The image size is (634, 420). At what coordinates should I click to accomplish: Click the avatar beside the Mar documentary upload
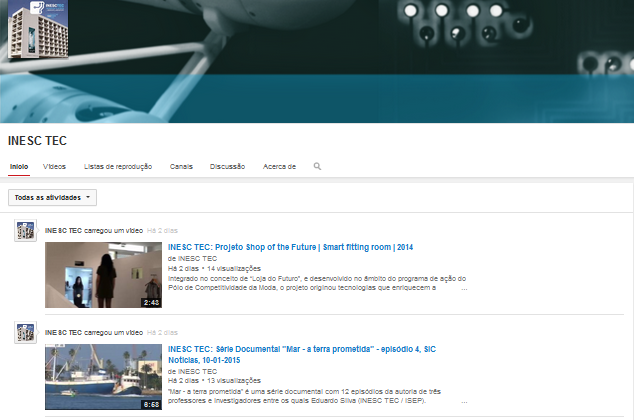(25, 332)
